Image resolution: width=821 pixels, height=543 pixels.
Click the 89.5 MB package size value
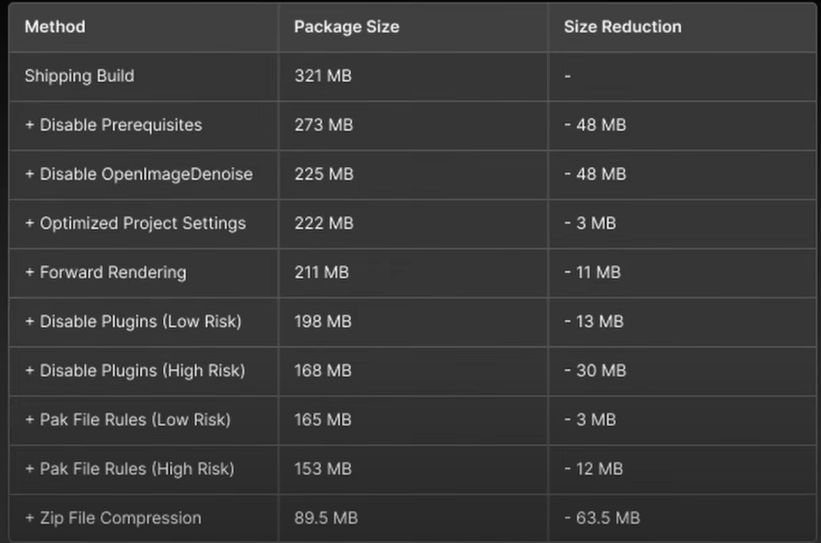(x=326, y=518)
